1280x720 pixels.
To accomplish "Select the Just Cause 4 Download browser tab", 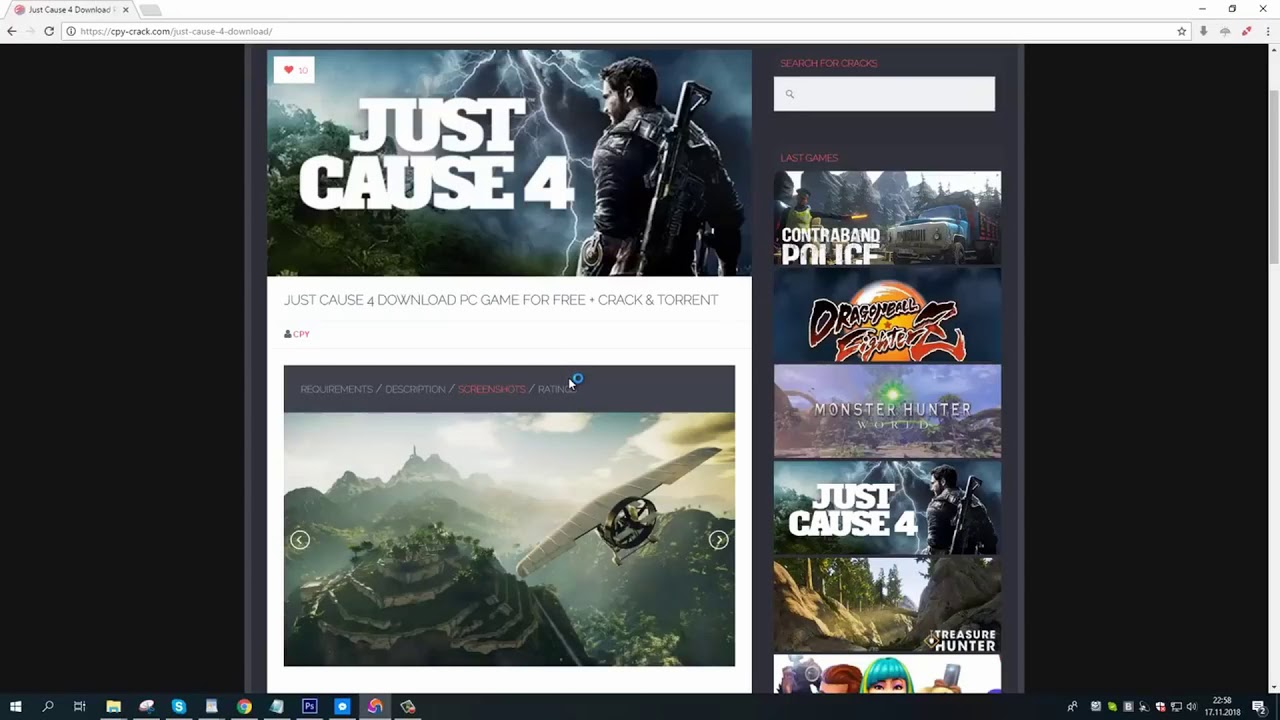I will 70,10.
